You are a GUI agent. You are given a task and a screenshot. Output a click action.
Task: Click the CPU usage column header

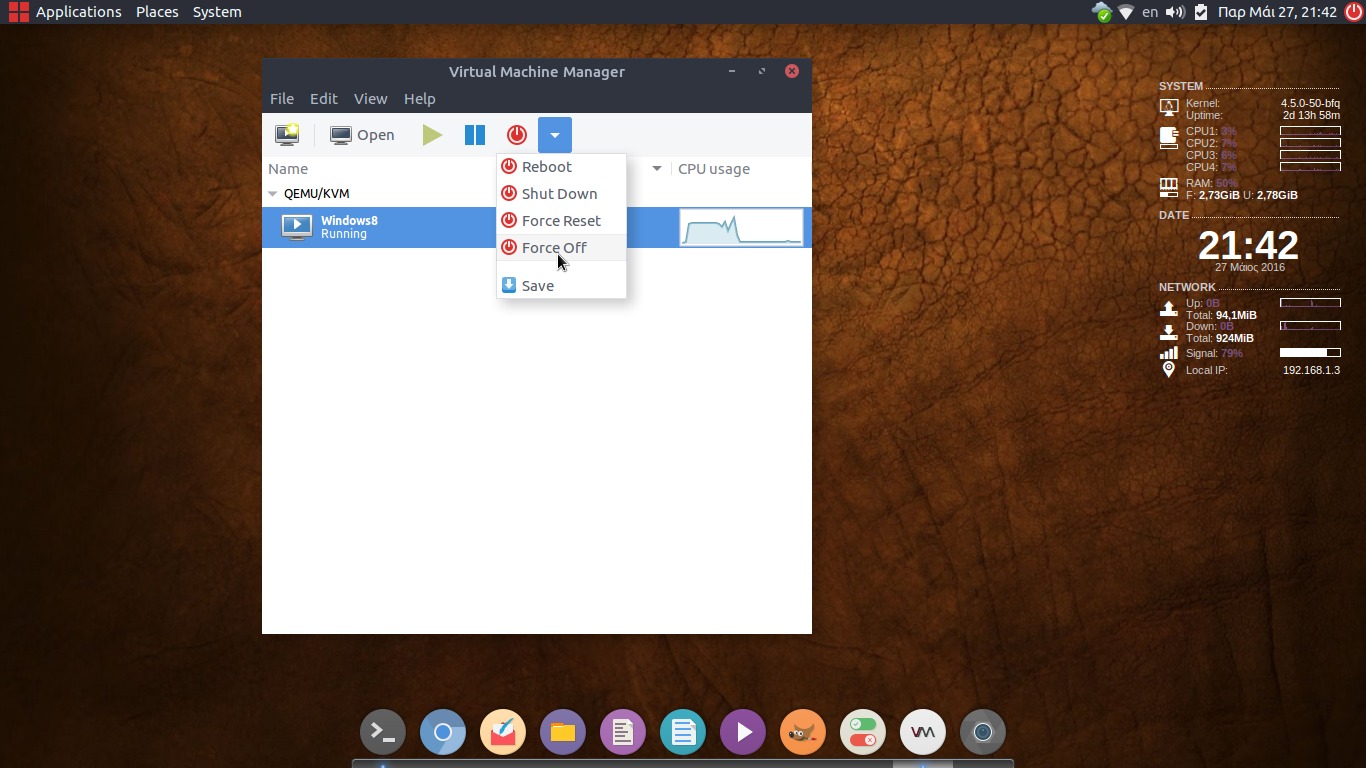714,169
